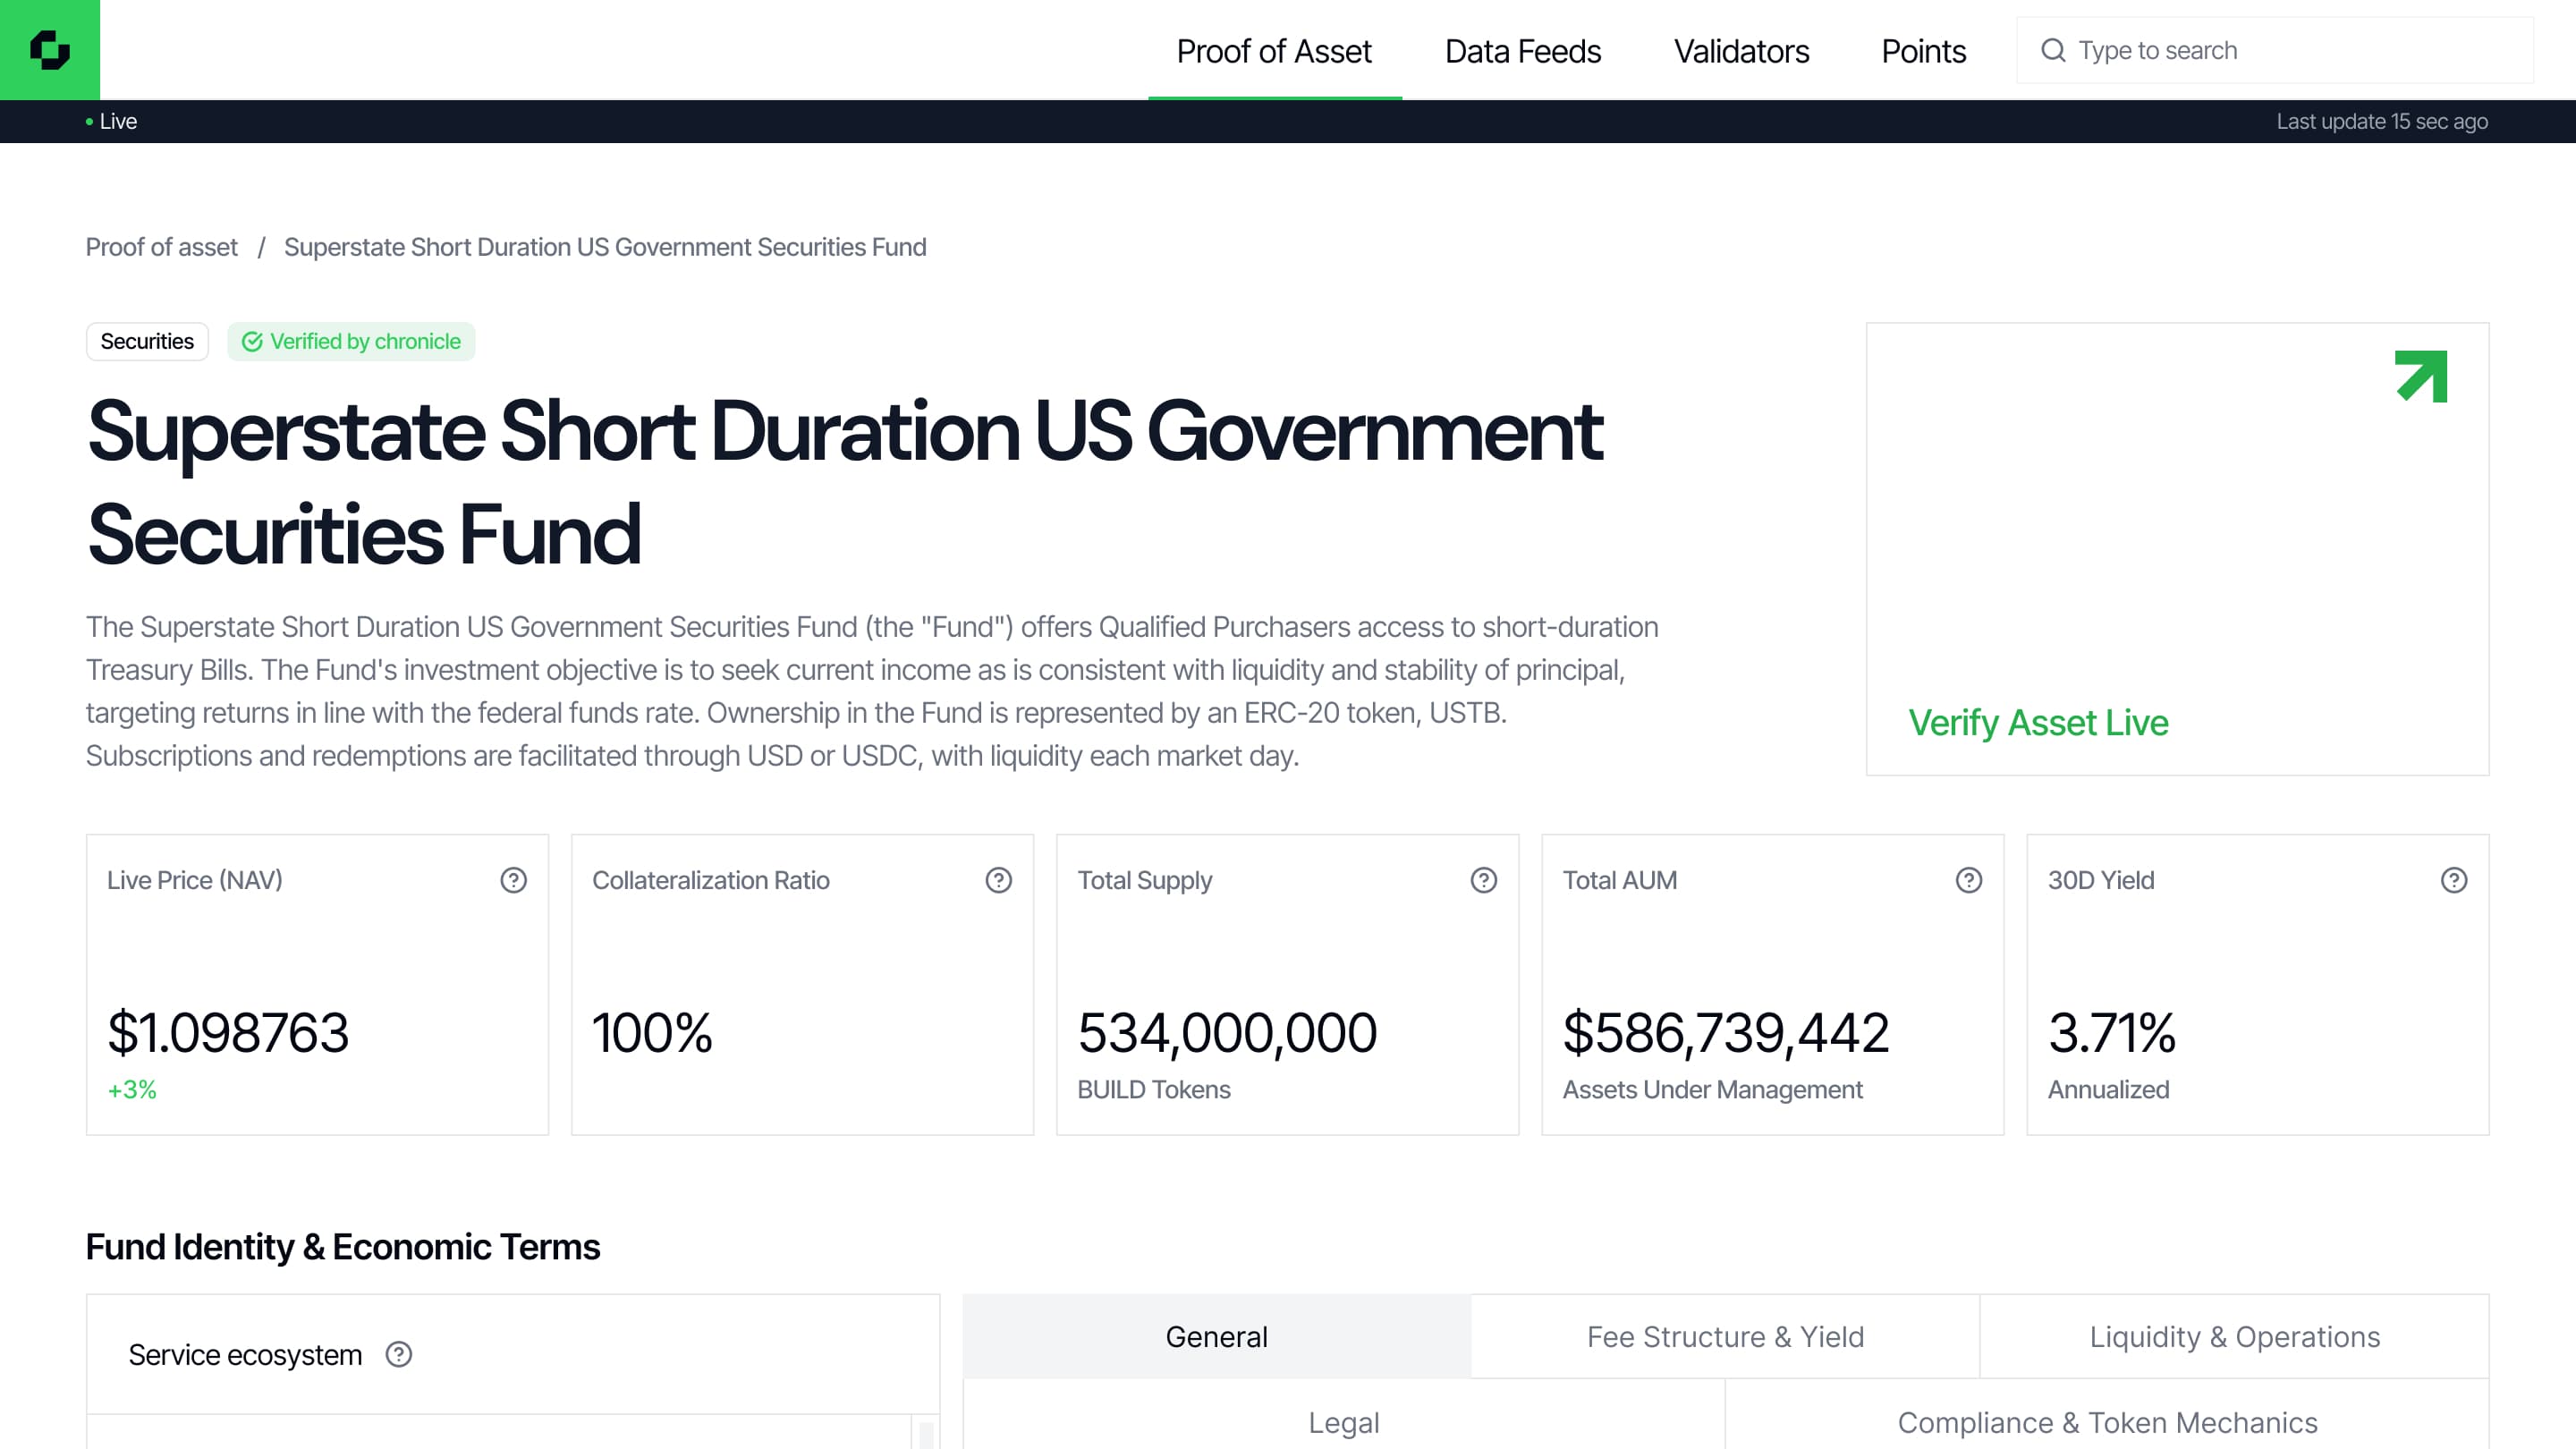Screen dimensions: 2576x1449
Task: Open help icon for Live Price (NAV)
Action: [513, 880]
